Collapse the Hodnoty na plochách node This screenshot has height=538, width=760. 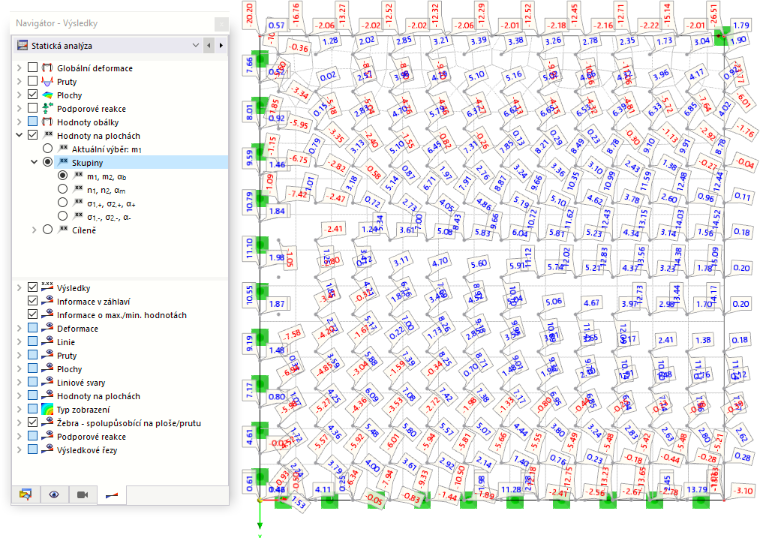(19, 135)
